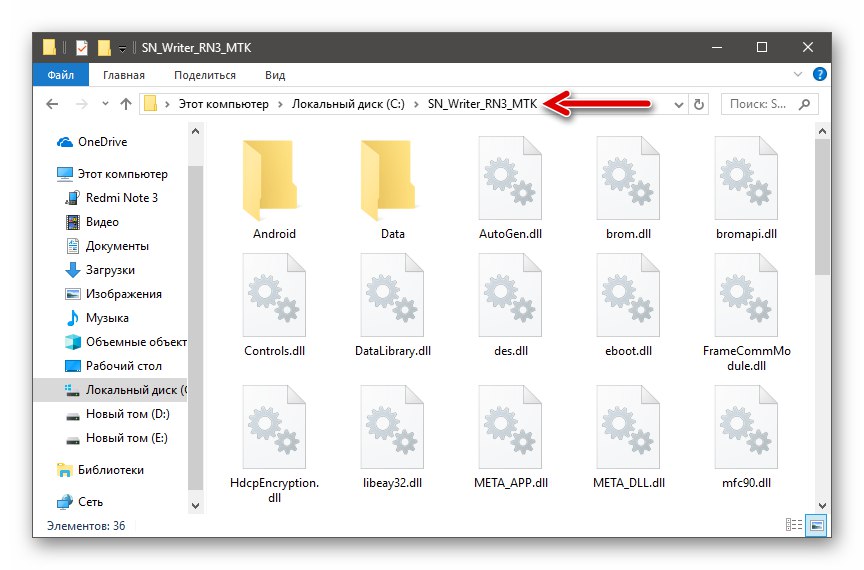Select the libeay32.dll file icon
The height and width of the screenshot is (570, 864).
392,427
